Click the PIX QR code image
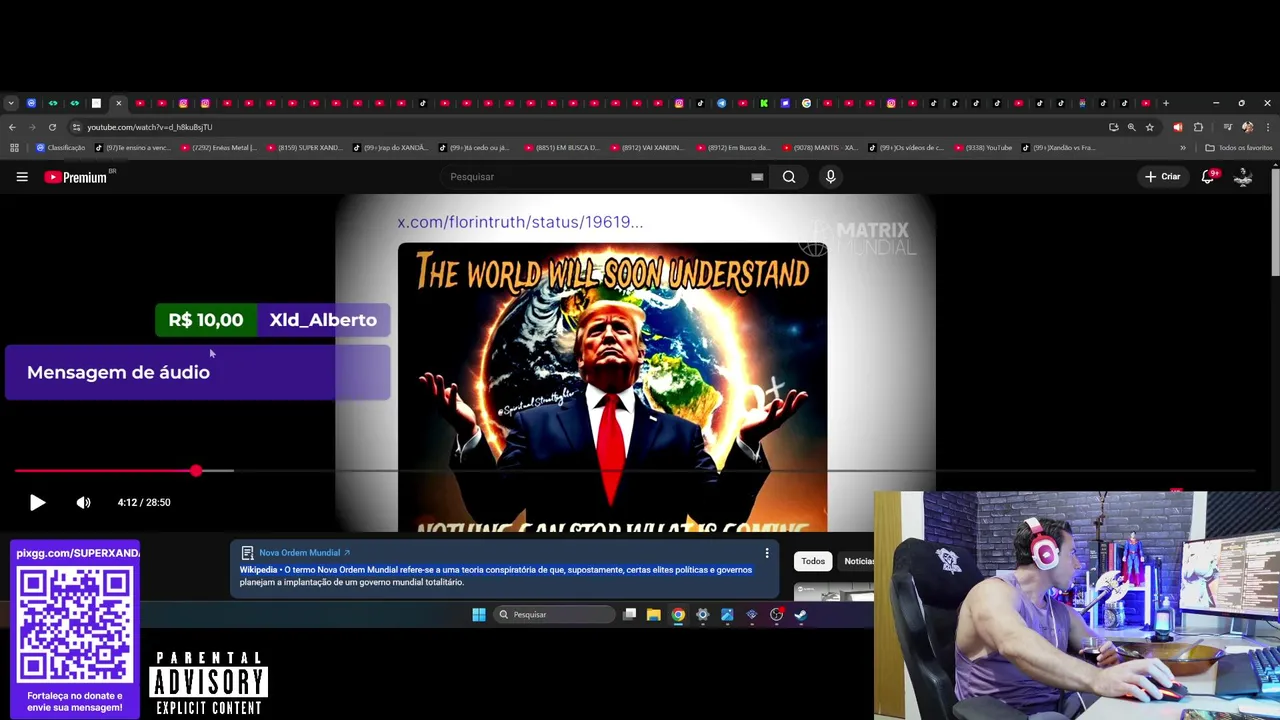 point(75,626)
